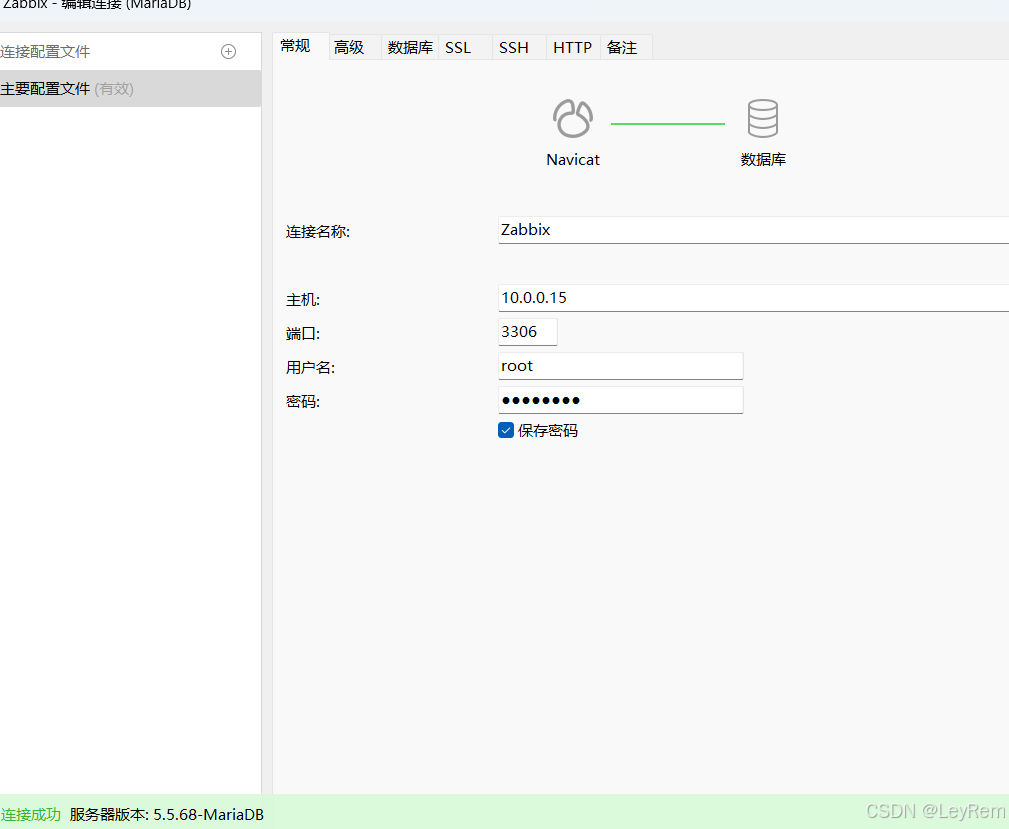Click the 主机 field with 10.0.0.15
The image size is (1009, 829).
point(754,298)
